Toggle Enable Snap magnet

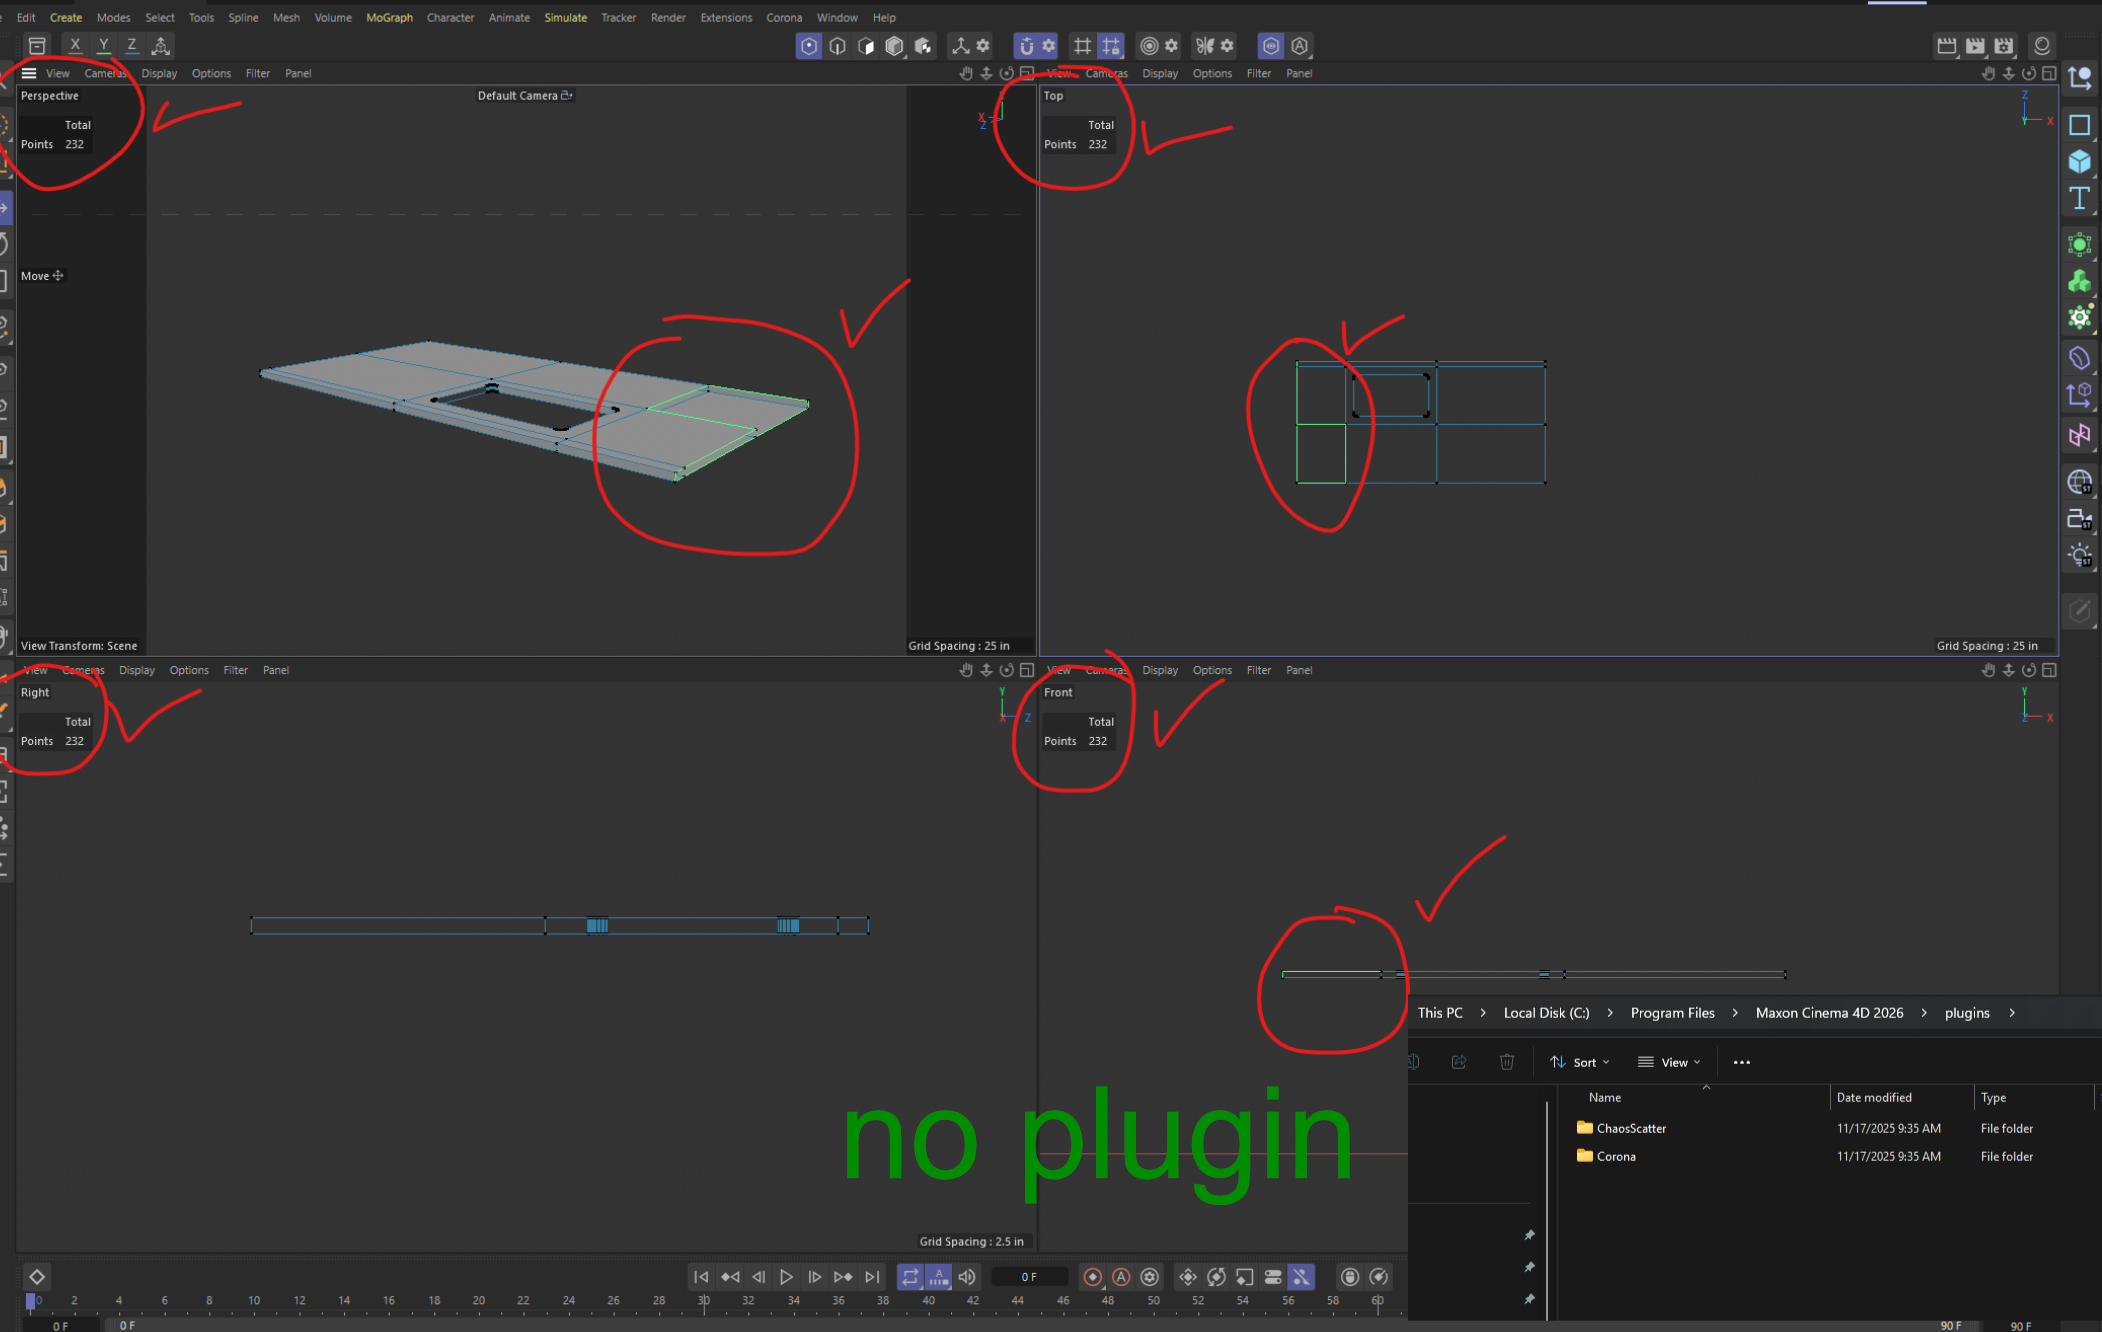(1026, 46)
